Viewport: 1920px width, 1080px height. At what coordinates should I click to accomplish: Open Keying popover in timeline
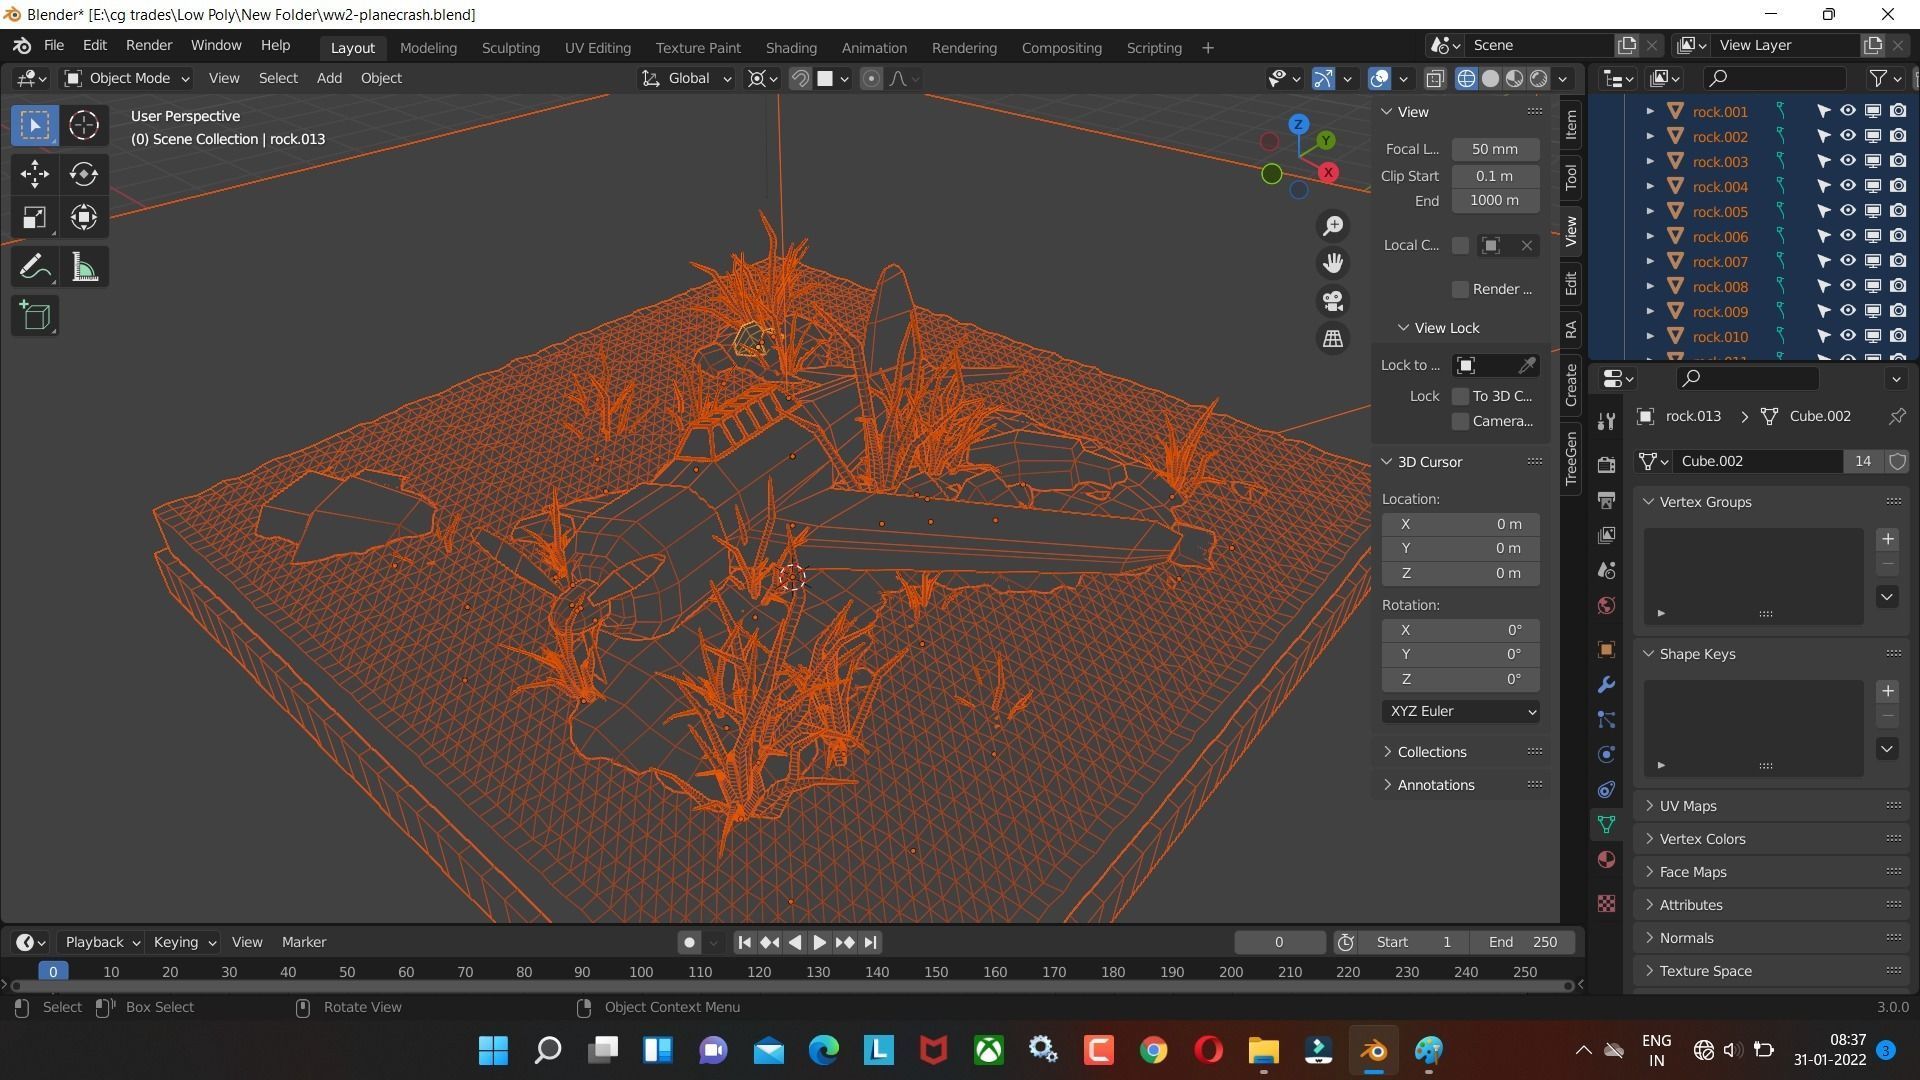tap(184, 942)
